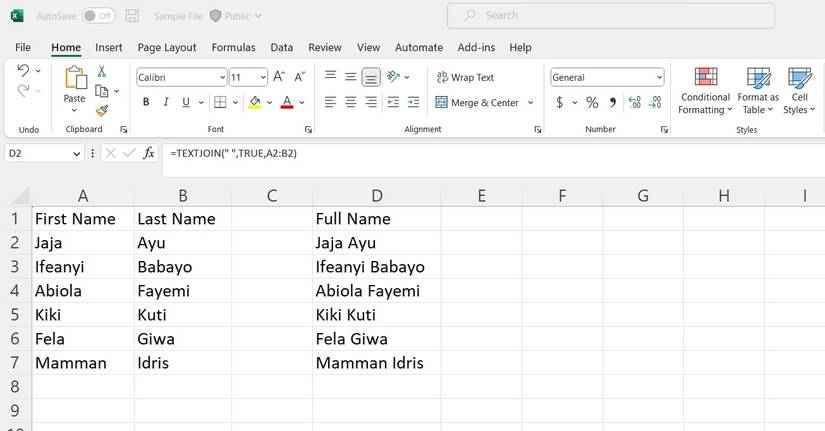Set bottom vertical alignment
Image resolution: width=825 pixels, height=431 pixels.
pyautogui.click(x=371, y=78)
